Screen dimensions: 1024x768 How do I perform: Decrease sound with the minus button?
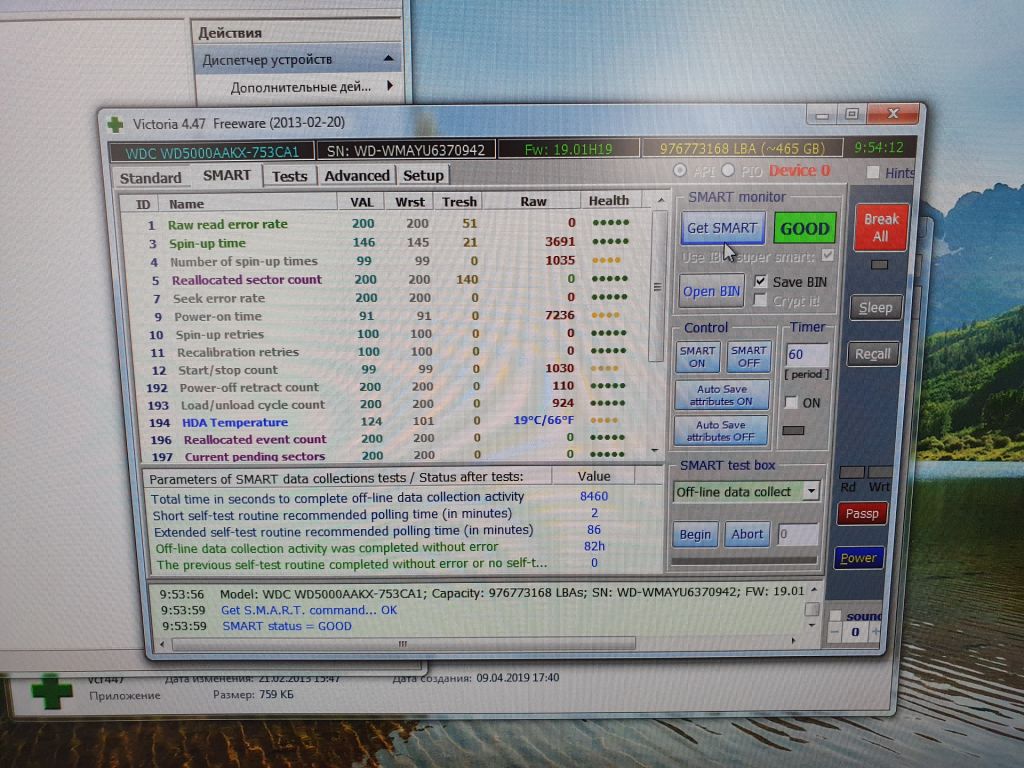[x=834, y=632]
